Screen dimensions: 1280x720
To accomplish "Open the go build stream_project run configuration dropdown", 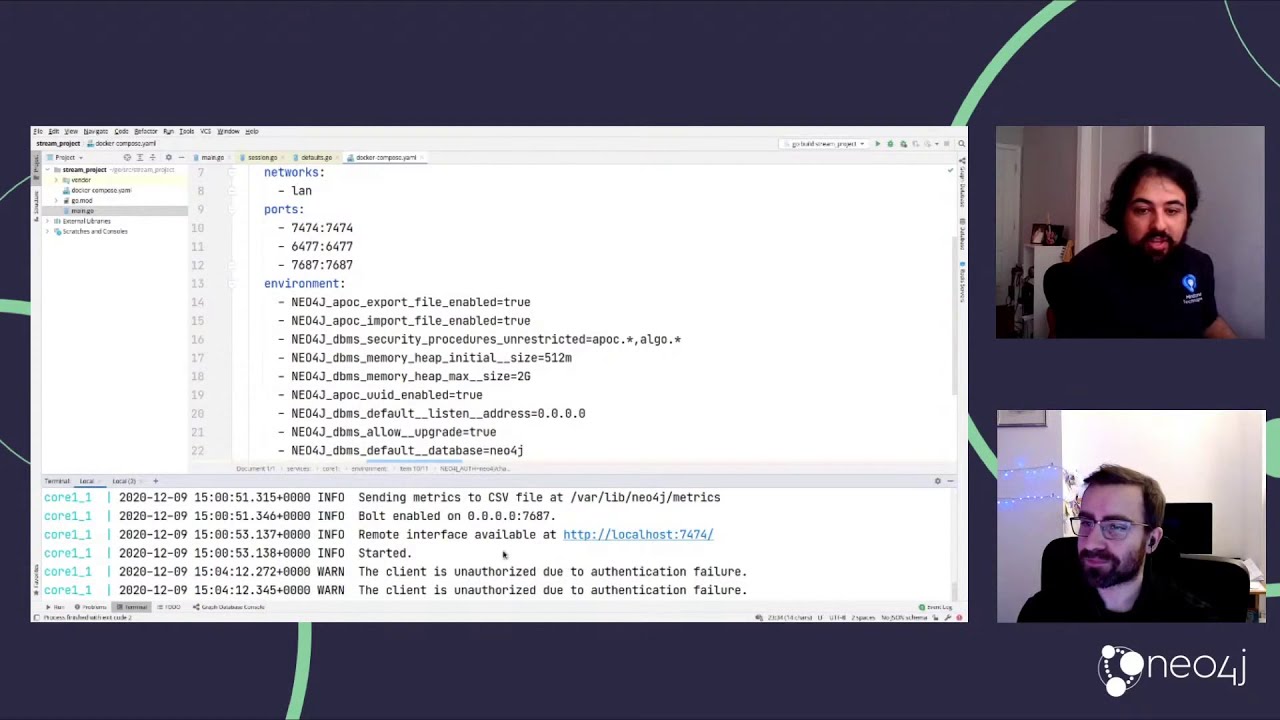I will click(x=826, y=144).
